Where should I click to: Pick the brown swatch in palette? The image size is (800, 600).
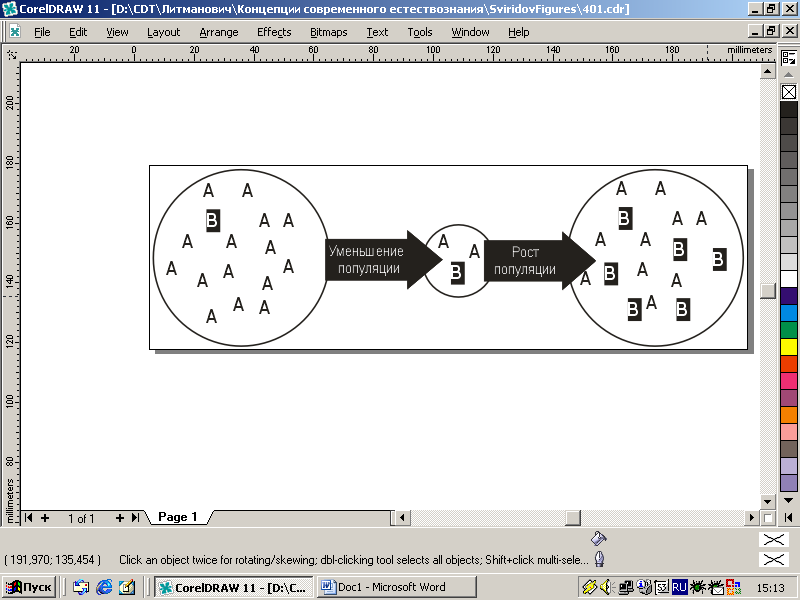(788, 449)
